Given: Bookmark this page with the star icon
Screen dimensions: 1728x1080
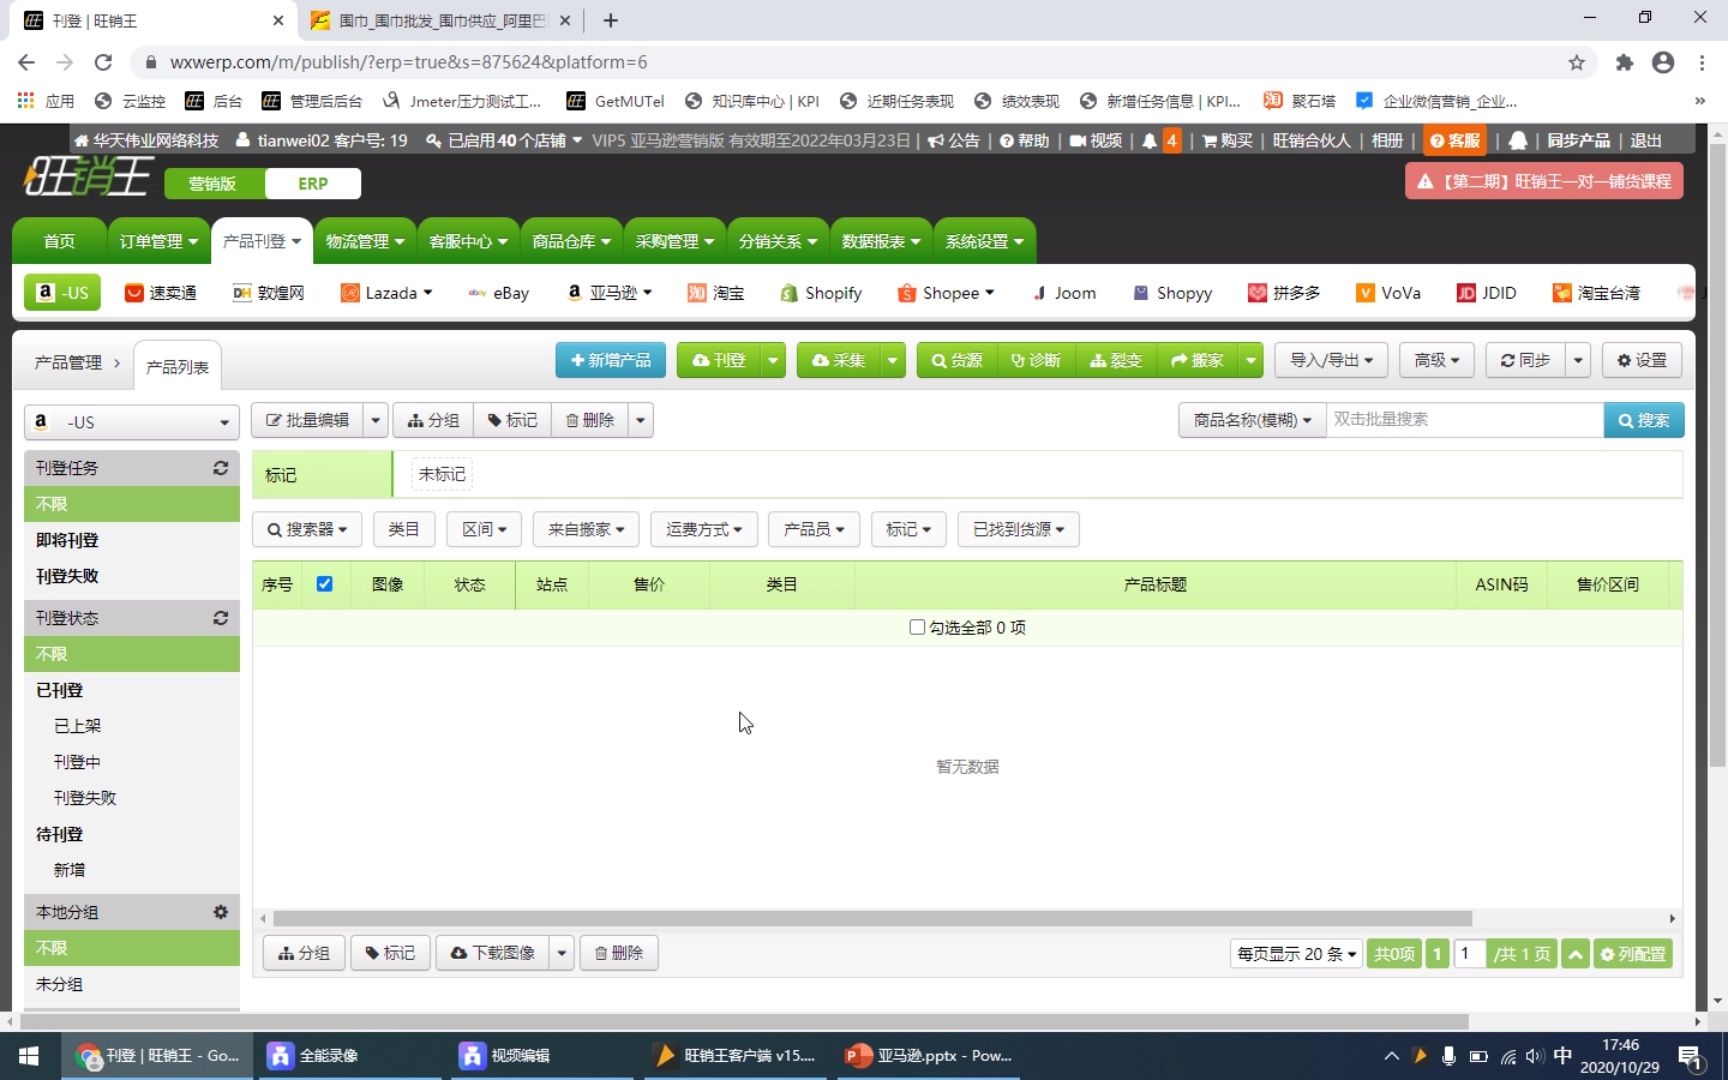Looking at the screenshot, I should [1577, 62].
